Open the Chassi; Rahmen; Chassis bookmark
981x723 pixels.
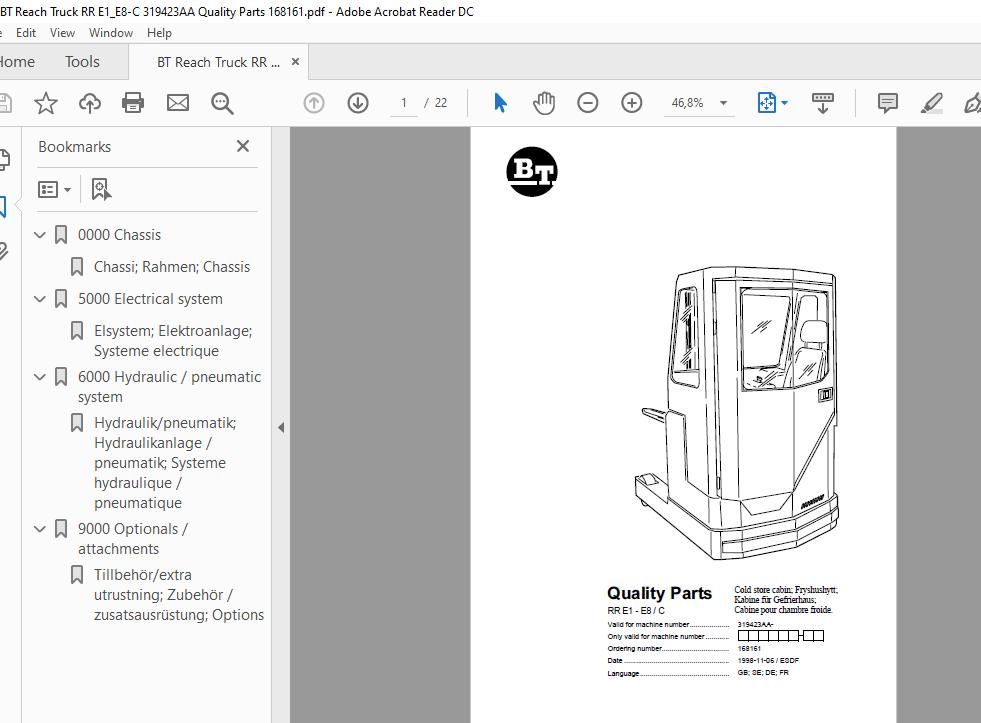tap(171, 267)
